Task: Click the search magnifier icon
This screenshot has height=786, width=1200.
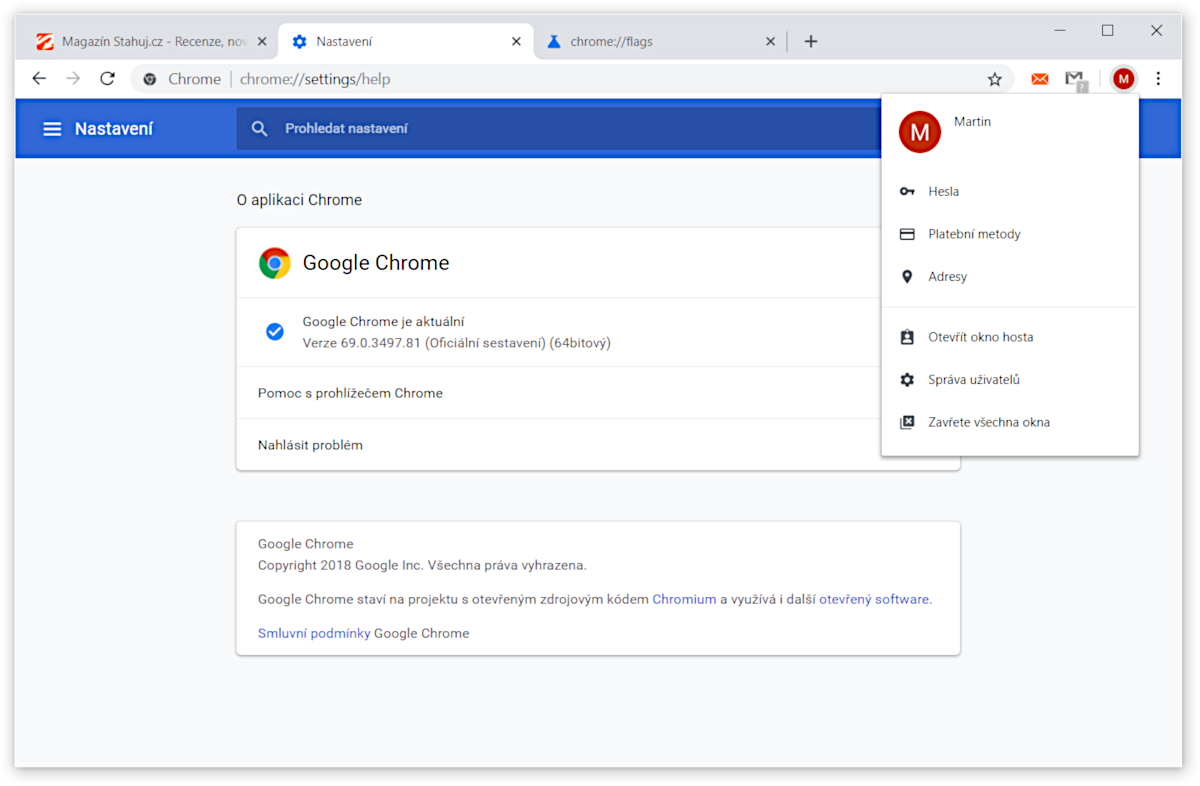Action: [260, 129]
